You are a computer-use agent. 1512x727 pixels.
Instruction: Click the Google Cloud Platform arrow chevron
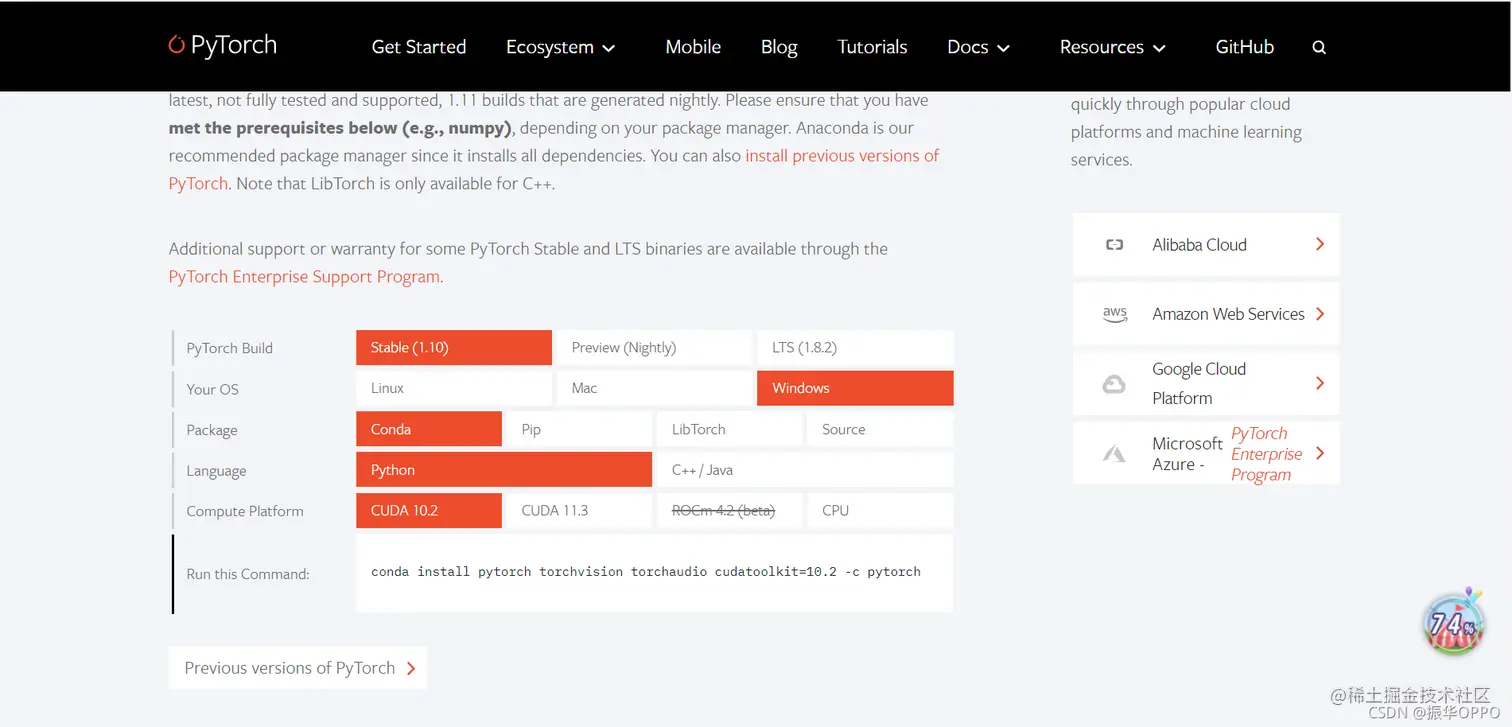(x=1320, y=383)
